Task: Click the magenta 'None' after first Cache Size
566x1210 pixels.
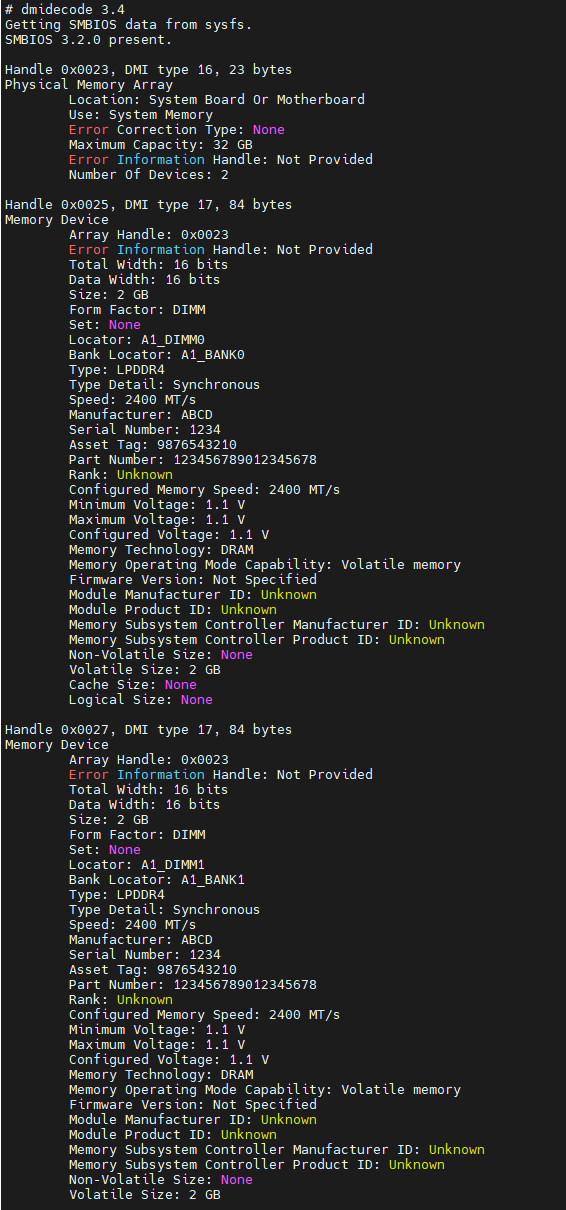Action: [180, 685]
